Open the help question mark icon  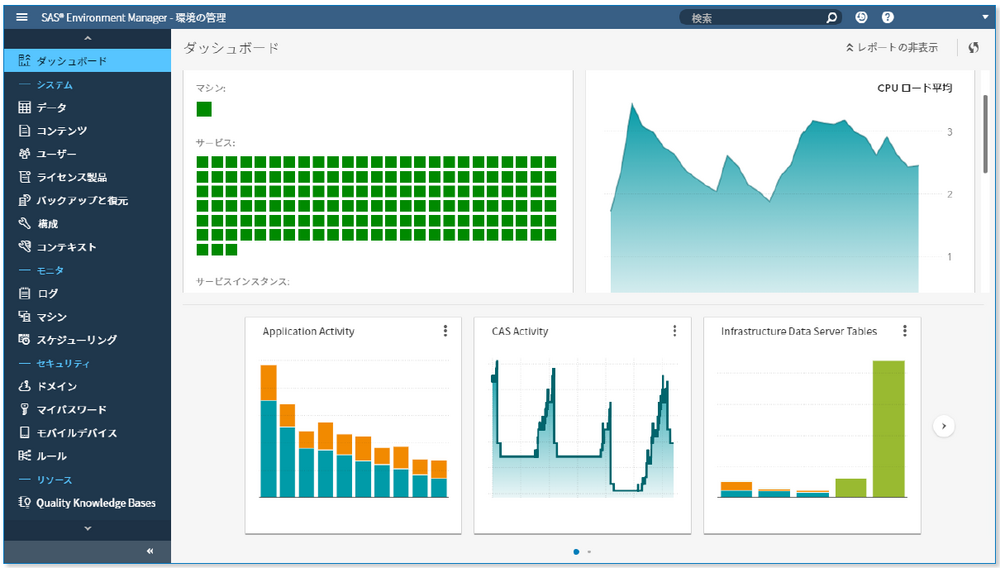coord(887,18)
